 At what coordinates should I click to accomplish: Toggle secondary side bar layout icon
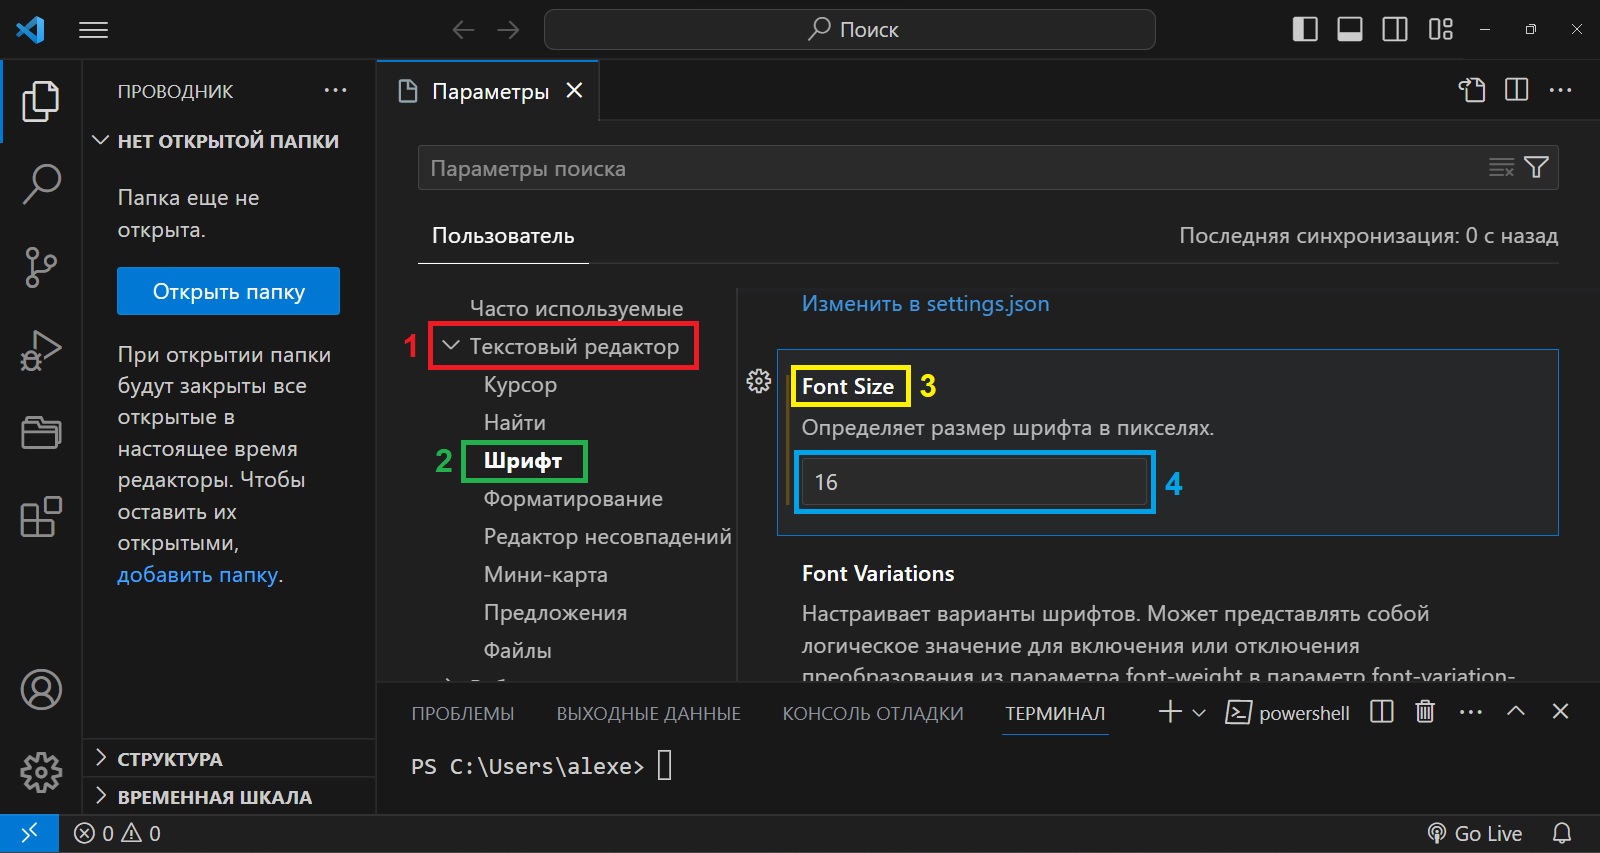1395,29
